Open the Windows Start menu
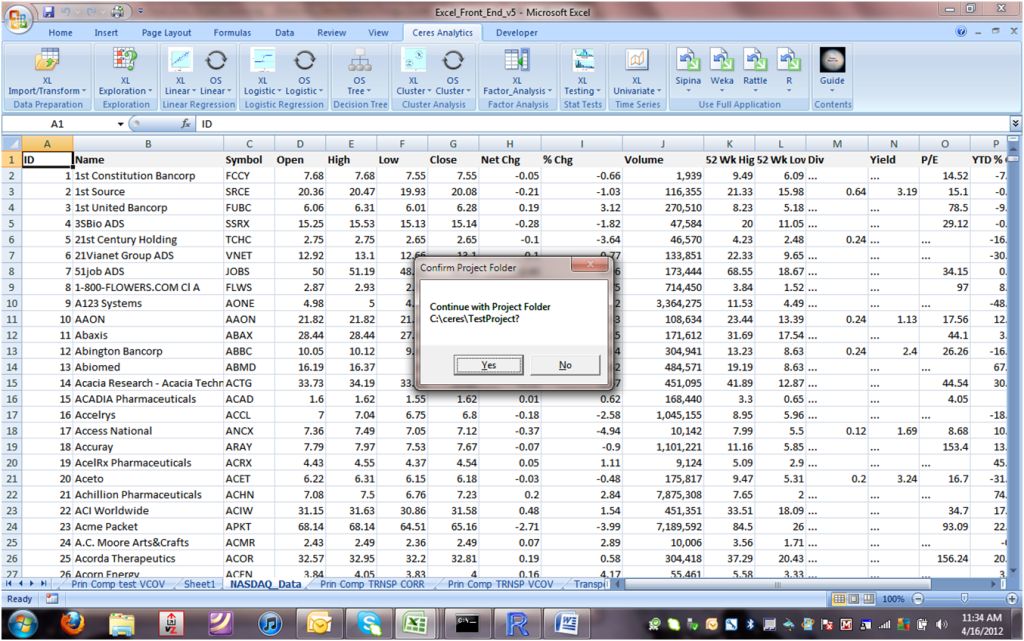This screenshot has width=1024, height=641. [x=22, y=623]
